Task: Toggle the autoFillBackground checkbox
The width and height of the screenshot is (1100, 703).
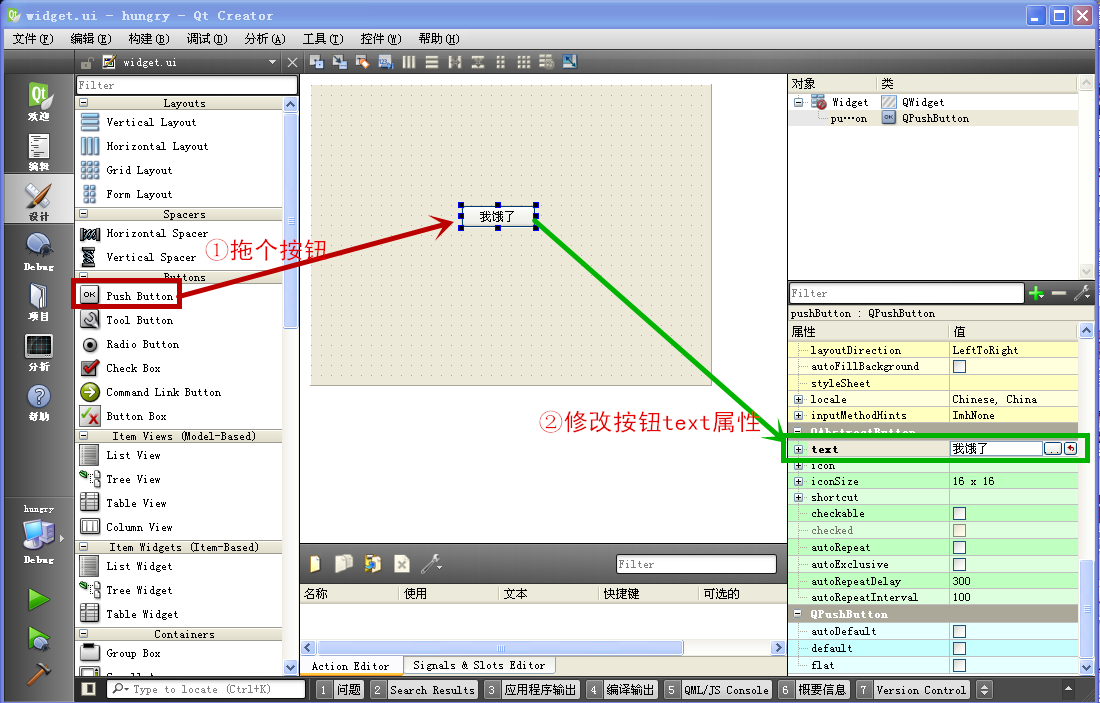Action: tap(959, 366)
